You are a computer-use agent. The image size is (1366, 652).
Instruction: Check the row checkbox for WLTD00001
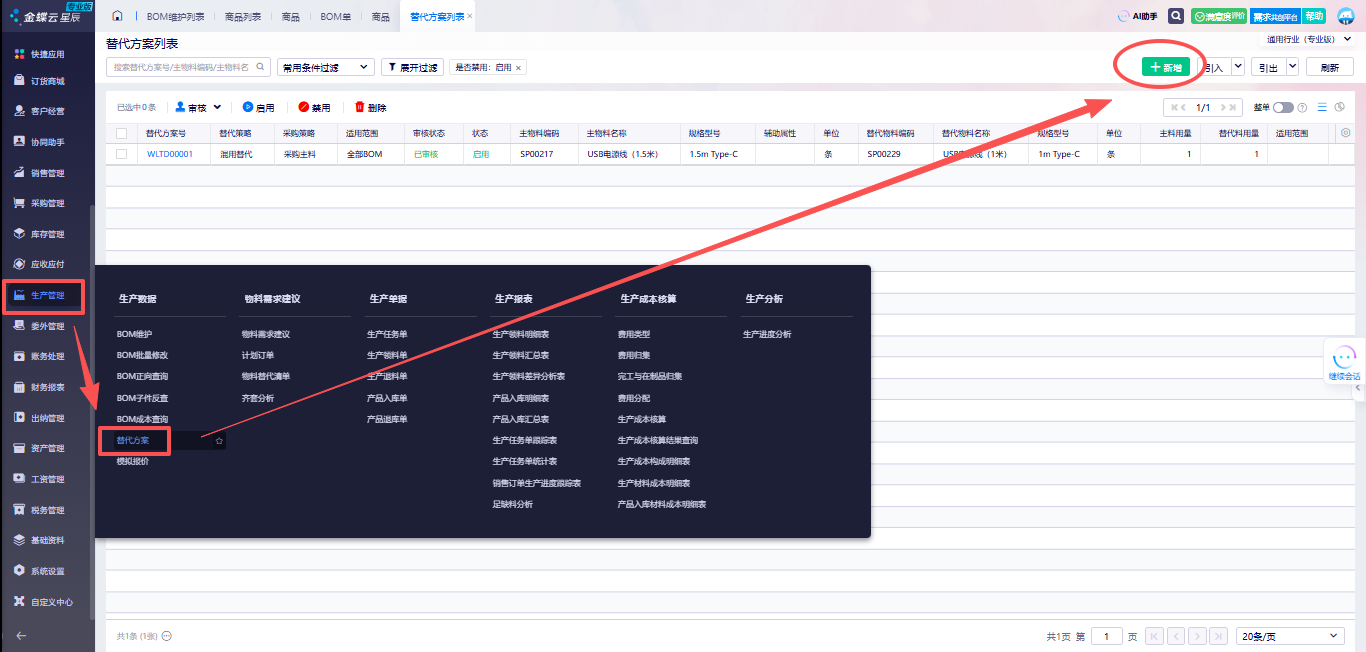[x=121, y=154]
